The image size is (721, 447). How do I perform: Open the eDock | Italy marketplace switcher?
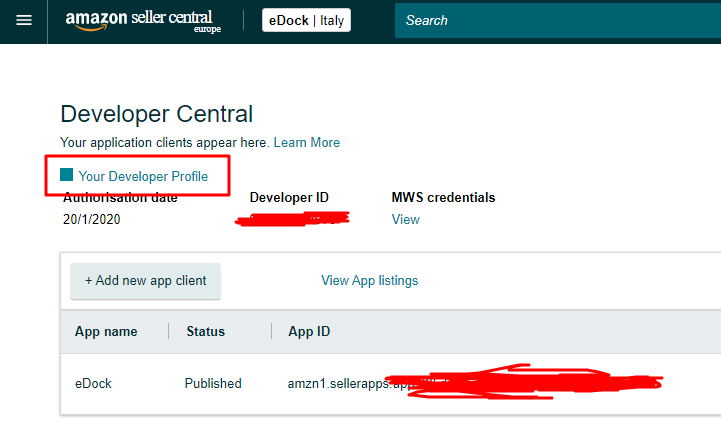click(x=306, y=20)
